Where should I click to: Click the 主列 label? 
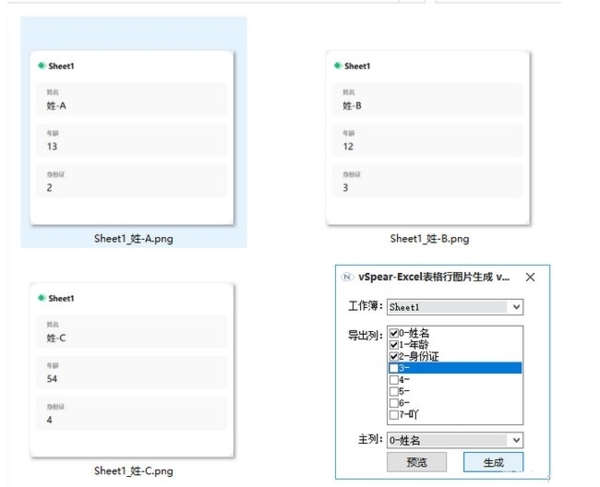tap(370, 439)
